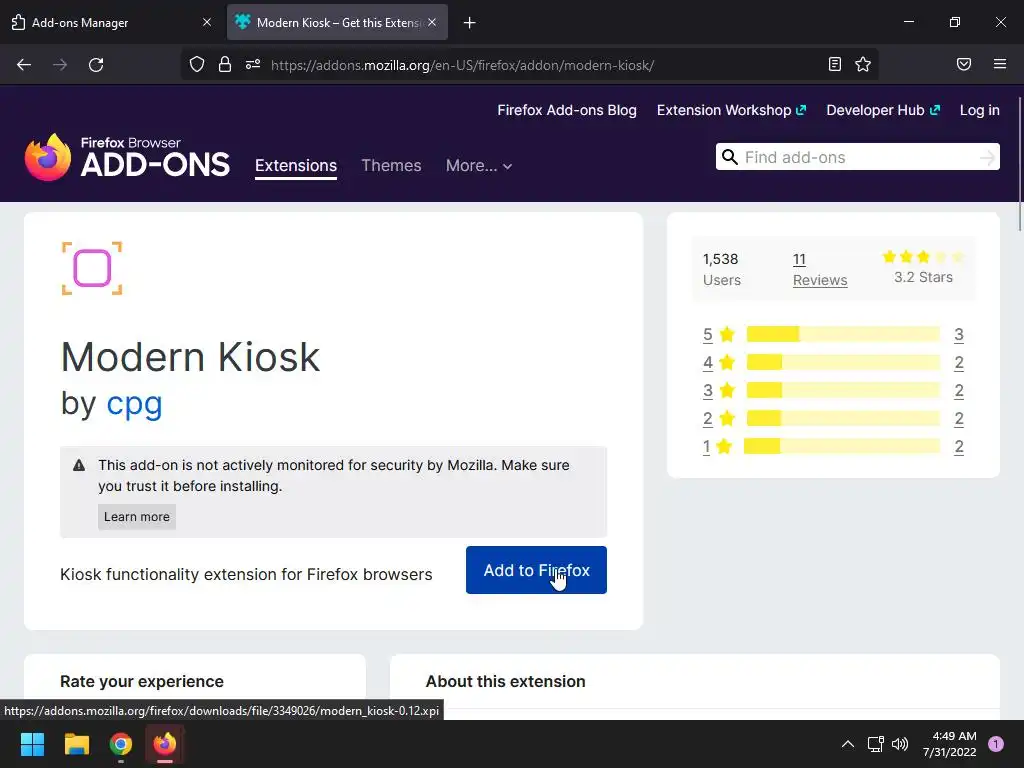Open the network status tray icon
The image size is (1024, 768).
click(875, 744)
